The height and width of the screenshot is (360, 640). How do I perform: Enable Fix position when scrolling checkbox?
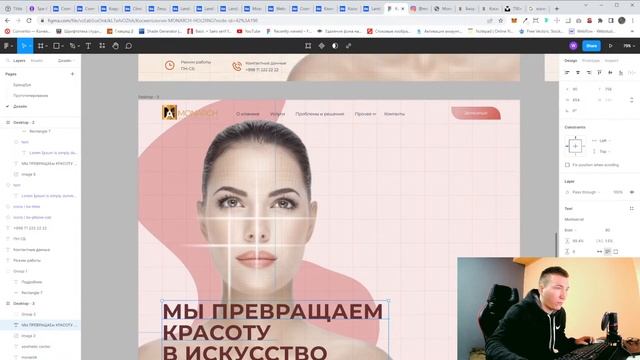pyautogui.click(x=567, y=165)
